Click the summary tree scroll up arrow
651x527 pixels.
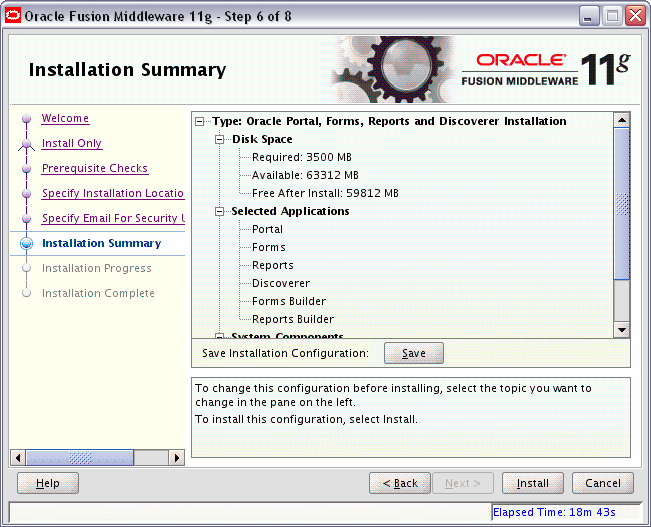[x=622, y=120]
